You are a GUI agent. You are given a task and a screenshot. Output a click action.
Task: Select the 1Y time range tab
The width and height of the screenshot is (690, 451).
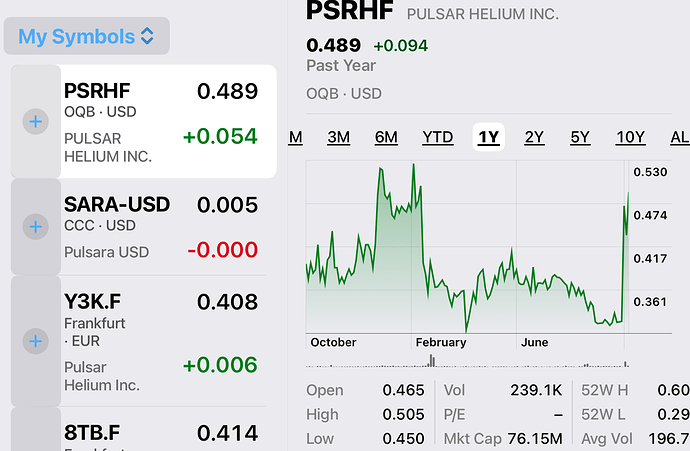[488, 137]
